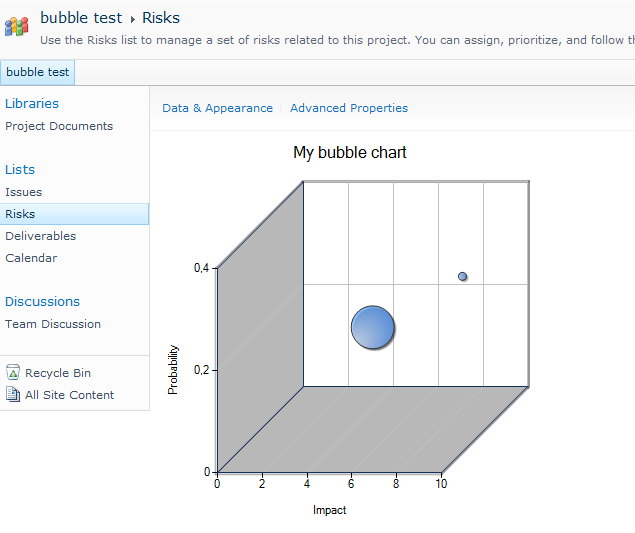Open the Advanced Properties link
The width and height of the screenshot is (635, 533).
pos(349,108)
